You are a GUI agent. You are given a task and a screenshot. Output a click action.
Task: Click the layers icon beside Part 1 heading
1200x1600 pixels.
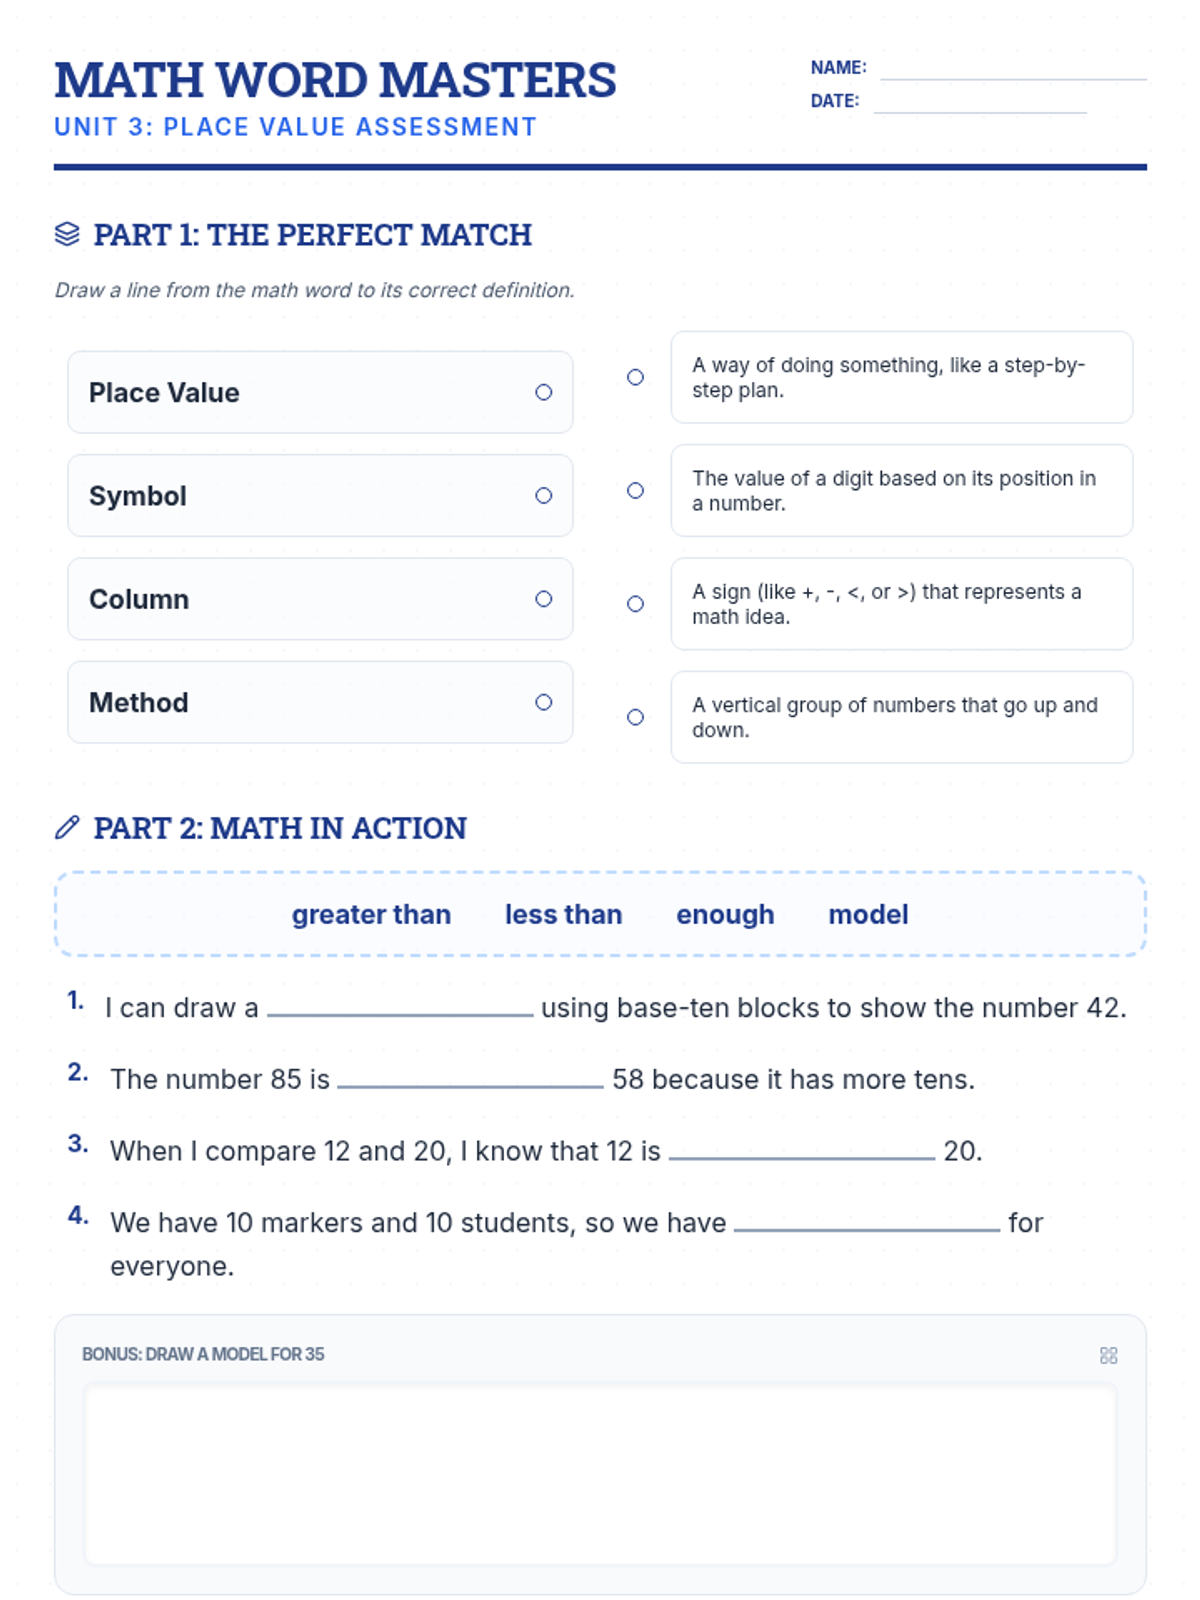(x=67, y=234)
